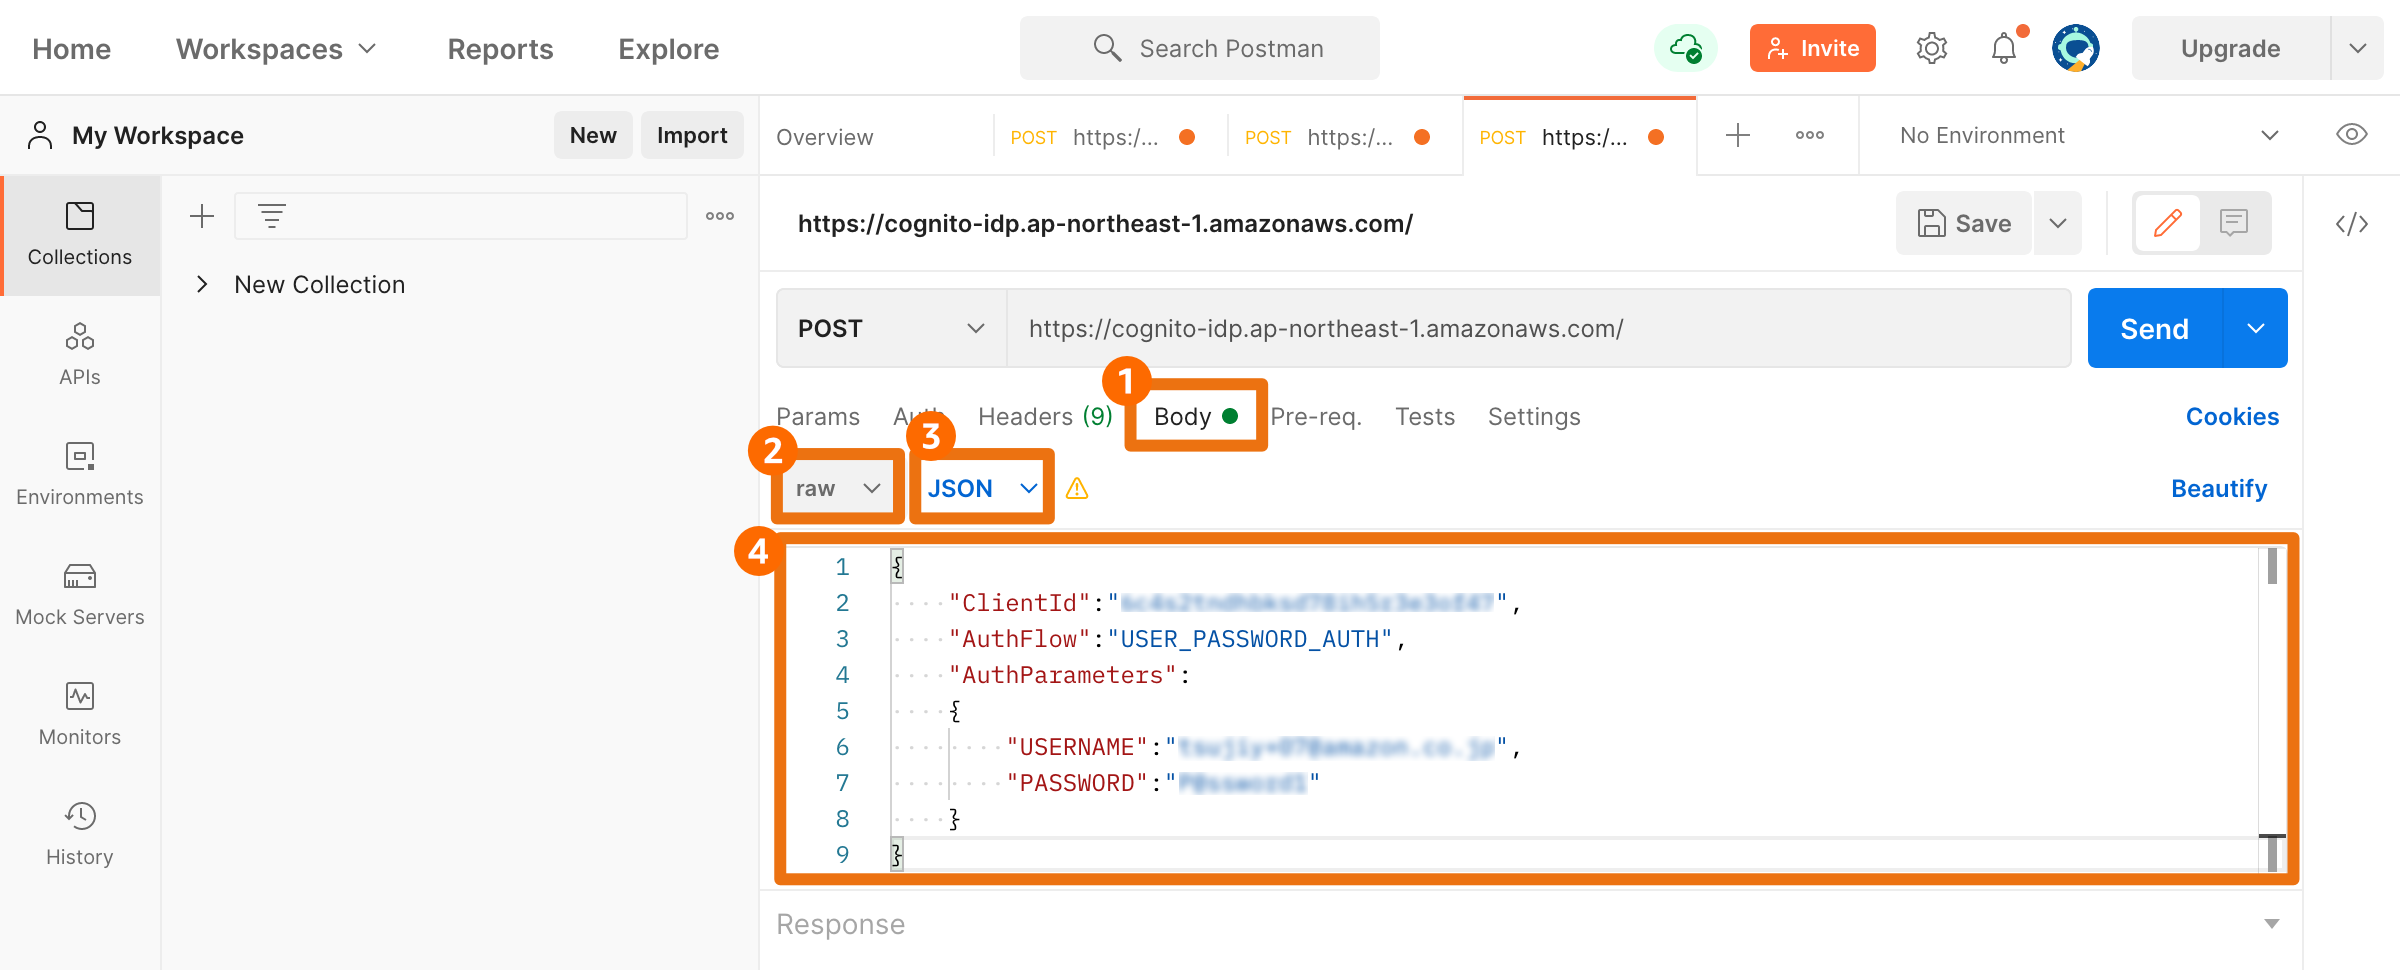Open Reports in top navigation
Screen dimensions: 2400x970
coord(500,49)
